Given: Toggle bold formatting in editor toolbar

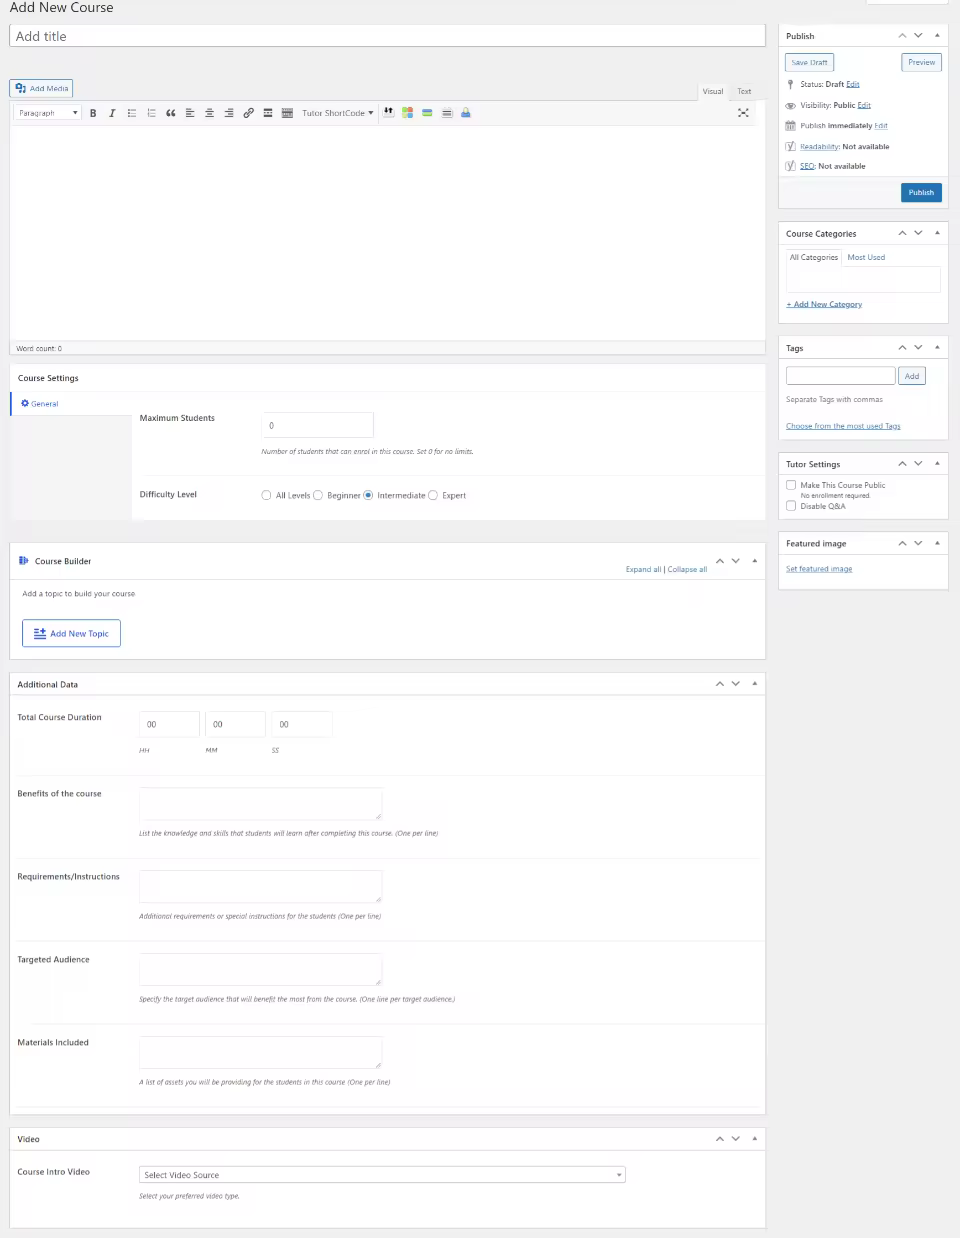Looking at the screenshot, I should point(93,113).
